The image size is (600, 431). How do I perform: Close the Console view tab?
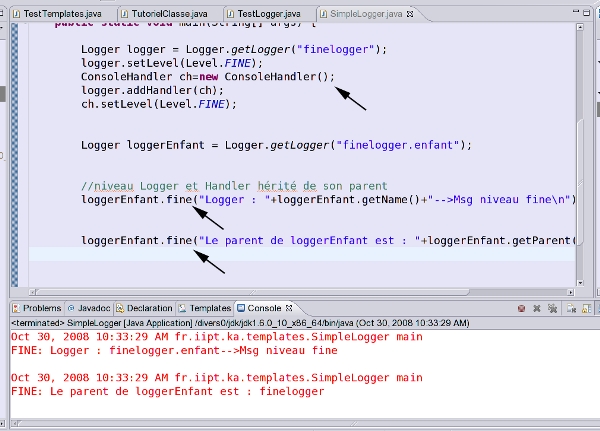click(x=289, y=309)
